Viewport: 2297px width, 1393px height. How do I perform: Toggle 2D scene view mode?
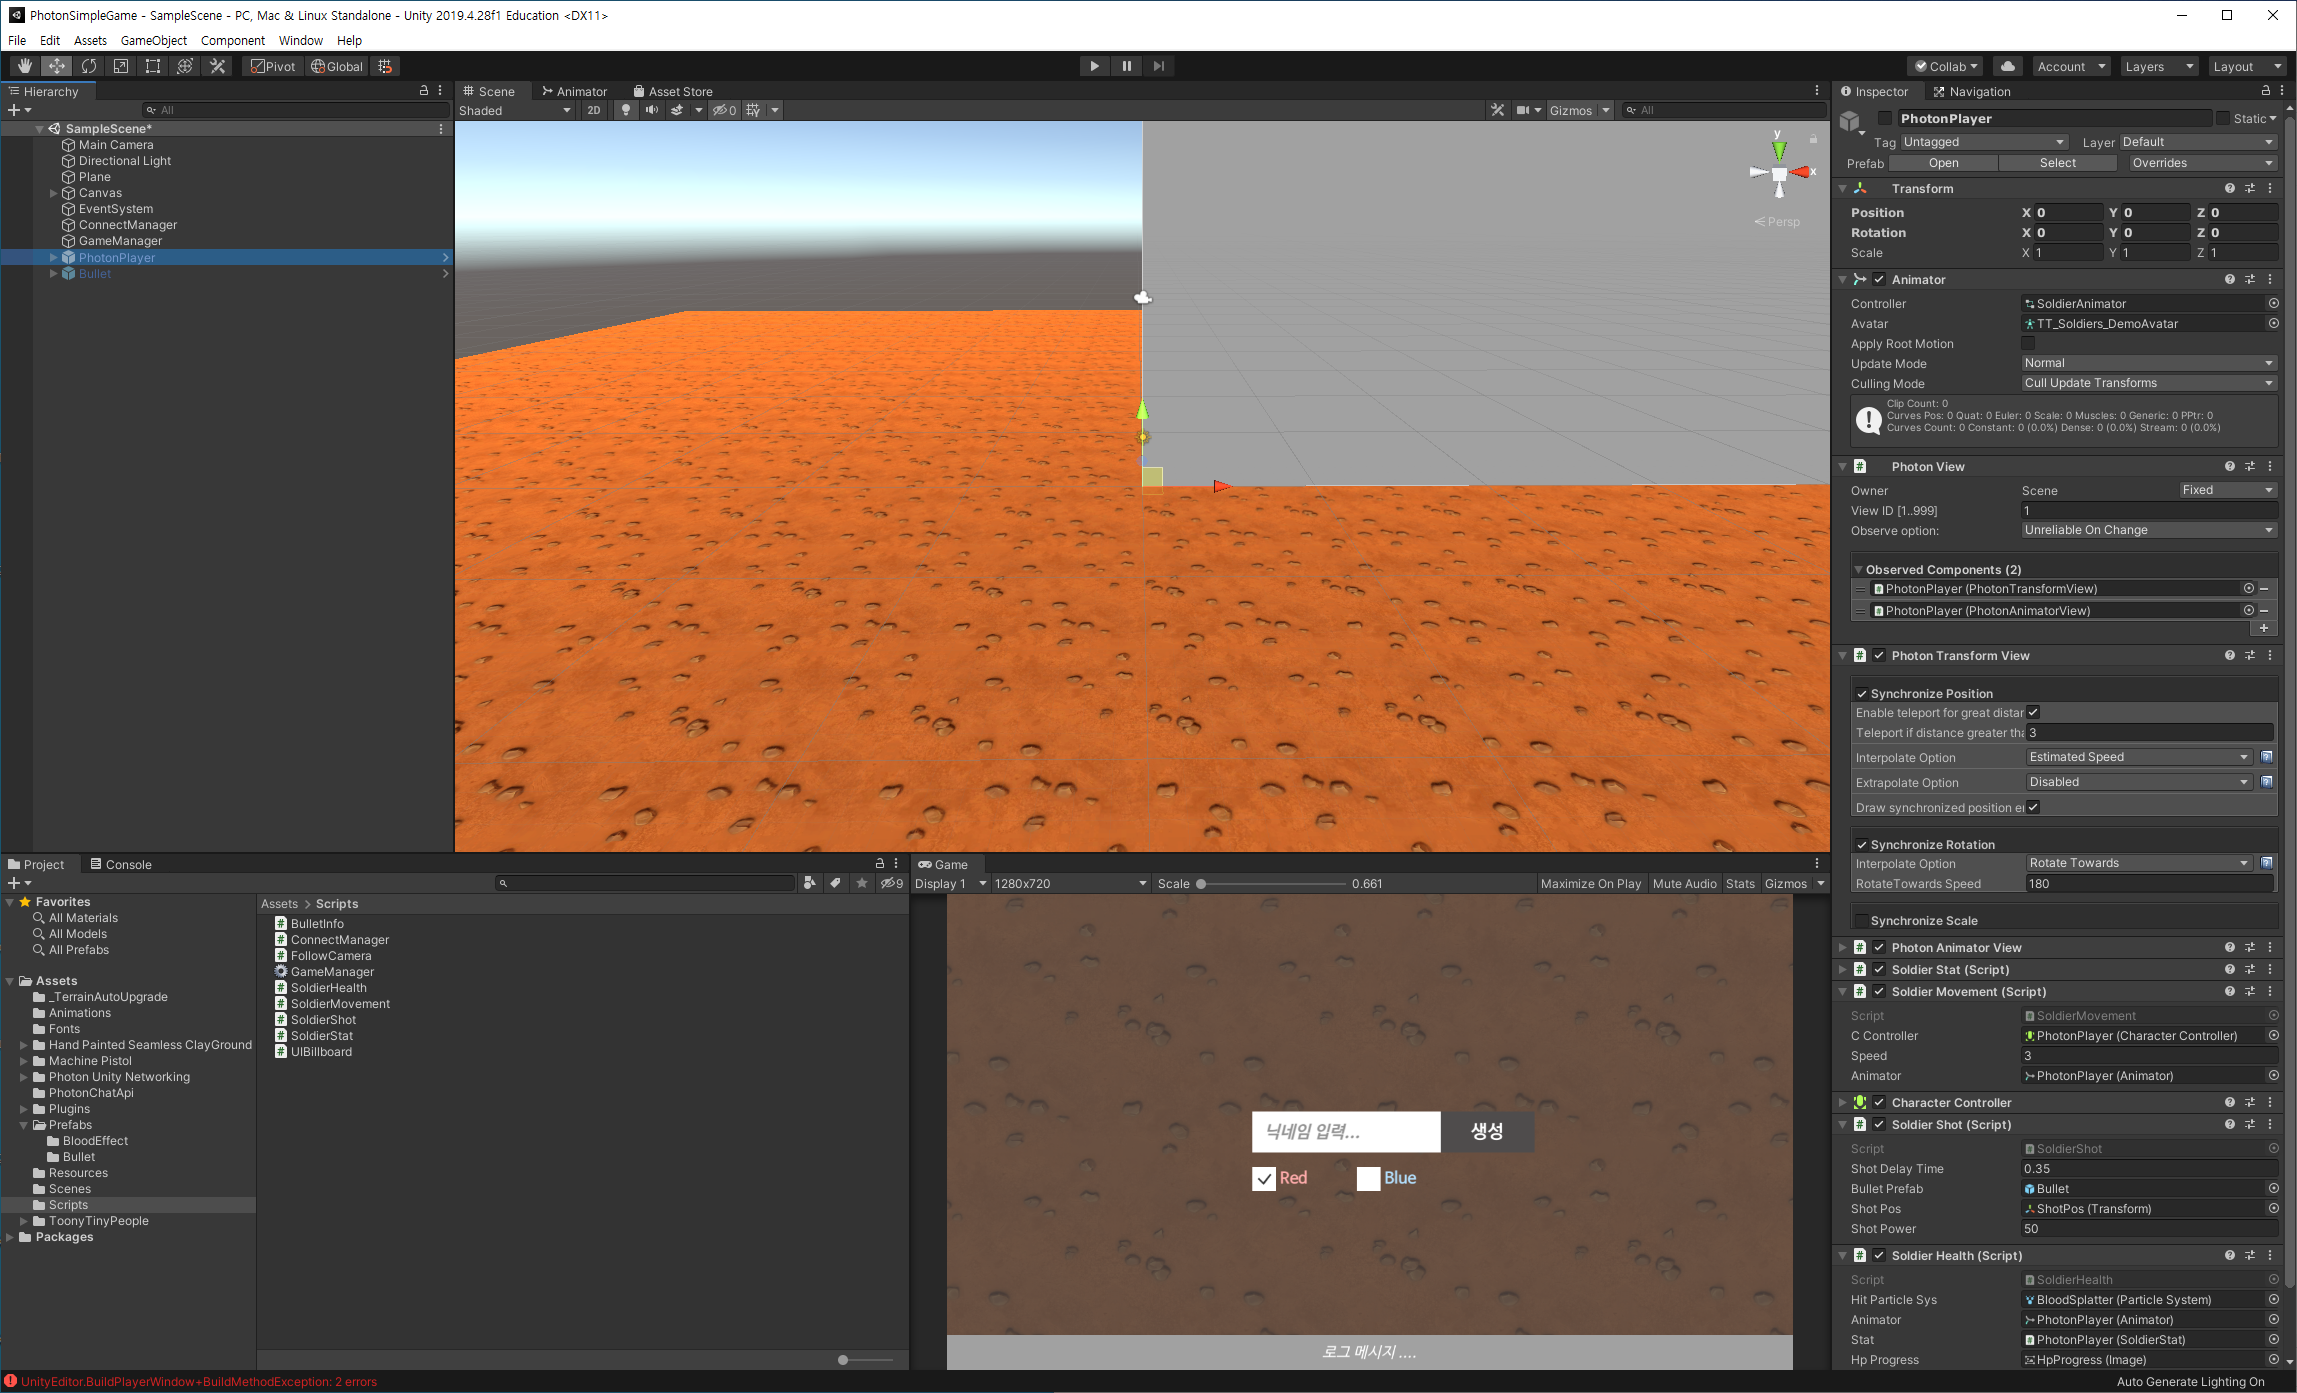tap(594, 110)
